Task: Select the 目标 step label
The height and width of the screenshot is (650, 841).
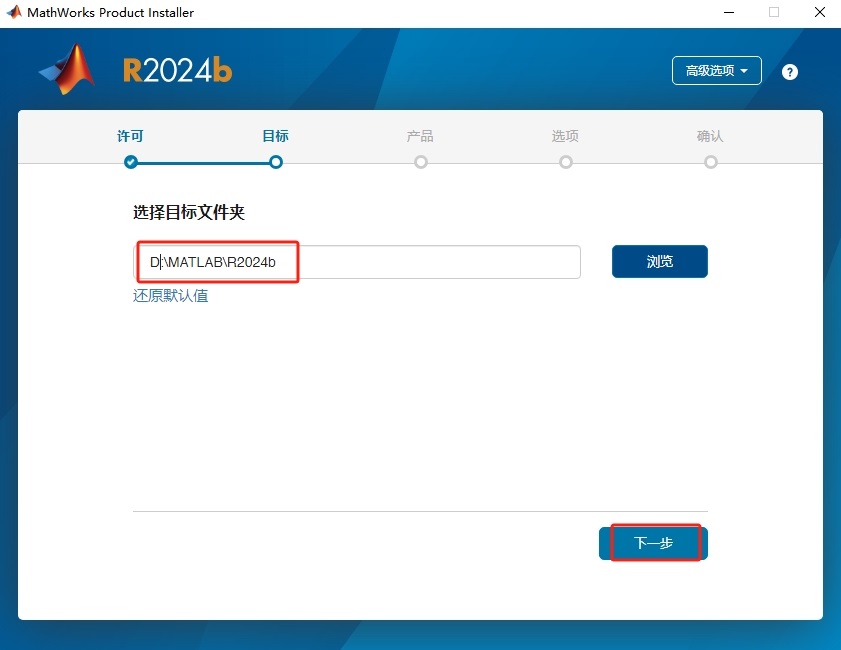Action: click(276, 136)
